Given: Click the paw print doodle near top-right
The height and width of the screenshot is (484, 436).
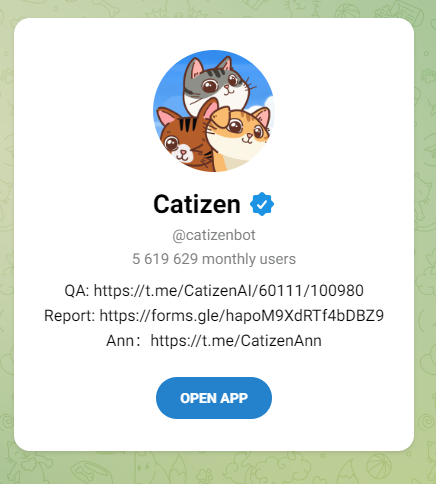Looking at the screenshot, I should tap(428, 76).
